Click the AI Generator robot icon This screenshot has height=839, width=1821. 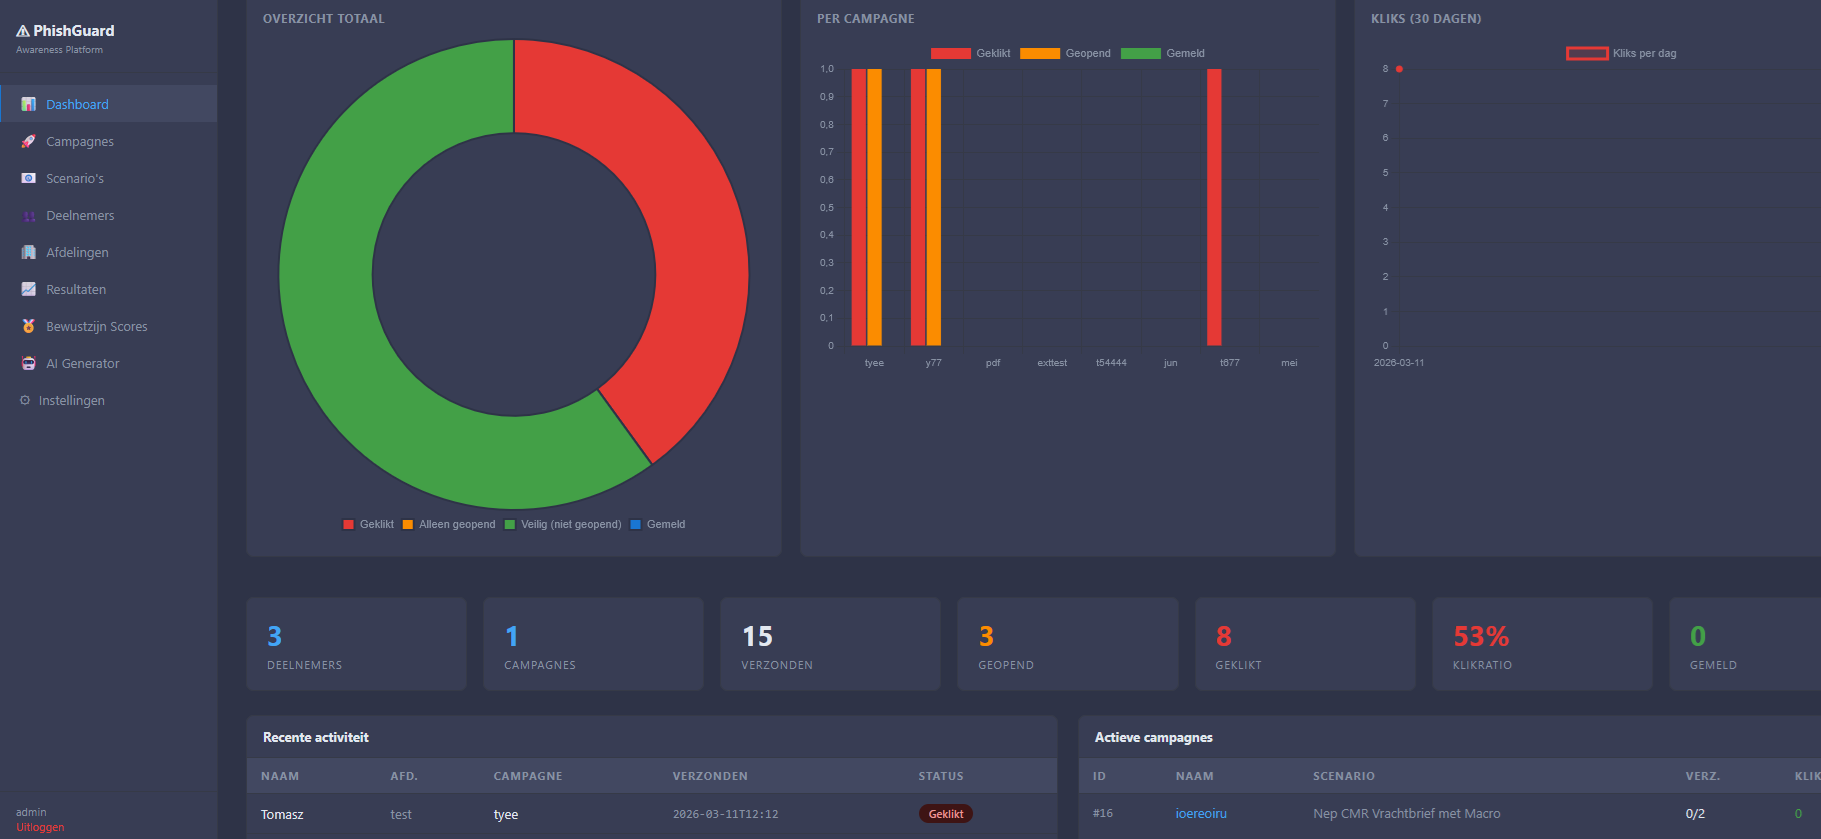tap(28, 363)
